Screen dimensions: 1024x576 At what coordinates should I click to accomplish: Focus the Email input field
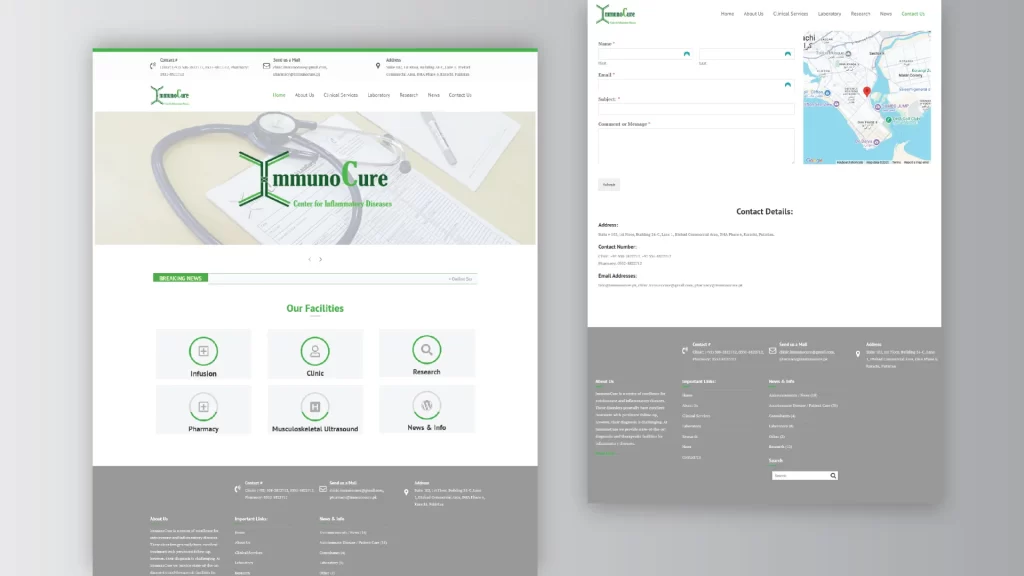click(x=690, y=85)
